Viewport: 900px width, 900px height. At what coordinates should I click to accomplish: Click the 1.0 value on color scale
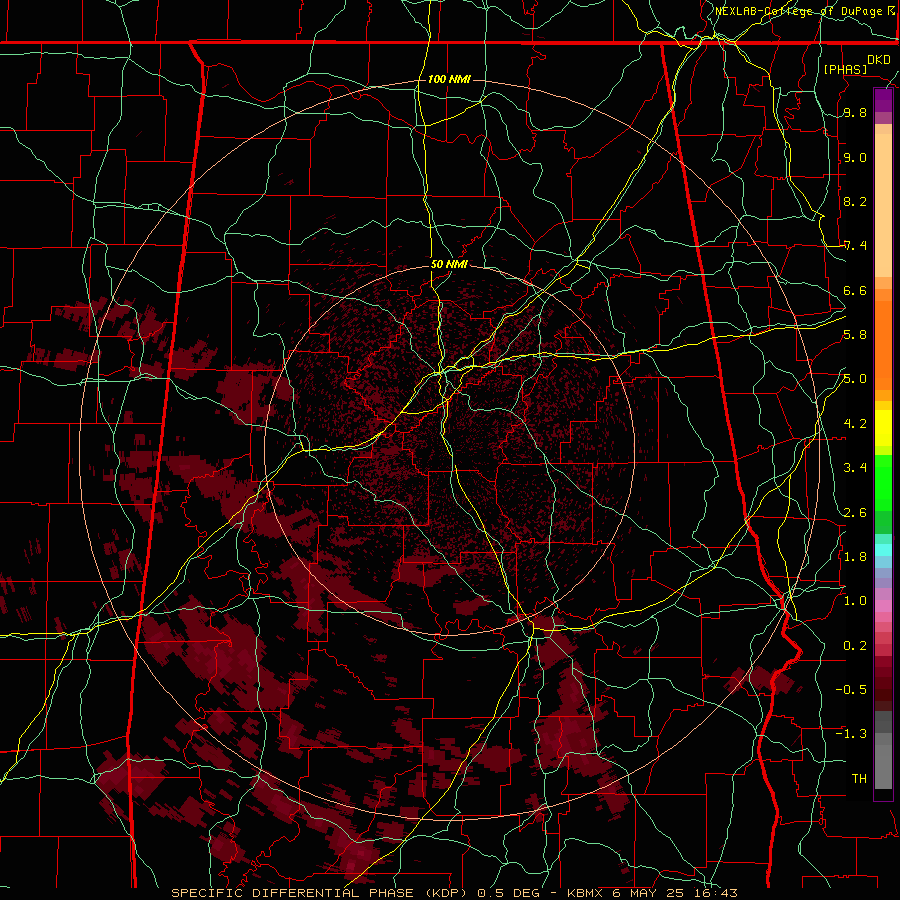[855, 601]
